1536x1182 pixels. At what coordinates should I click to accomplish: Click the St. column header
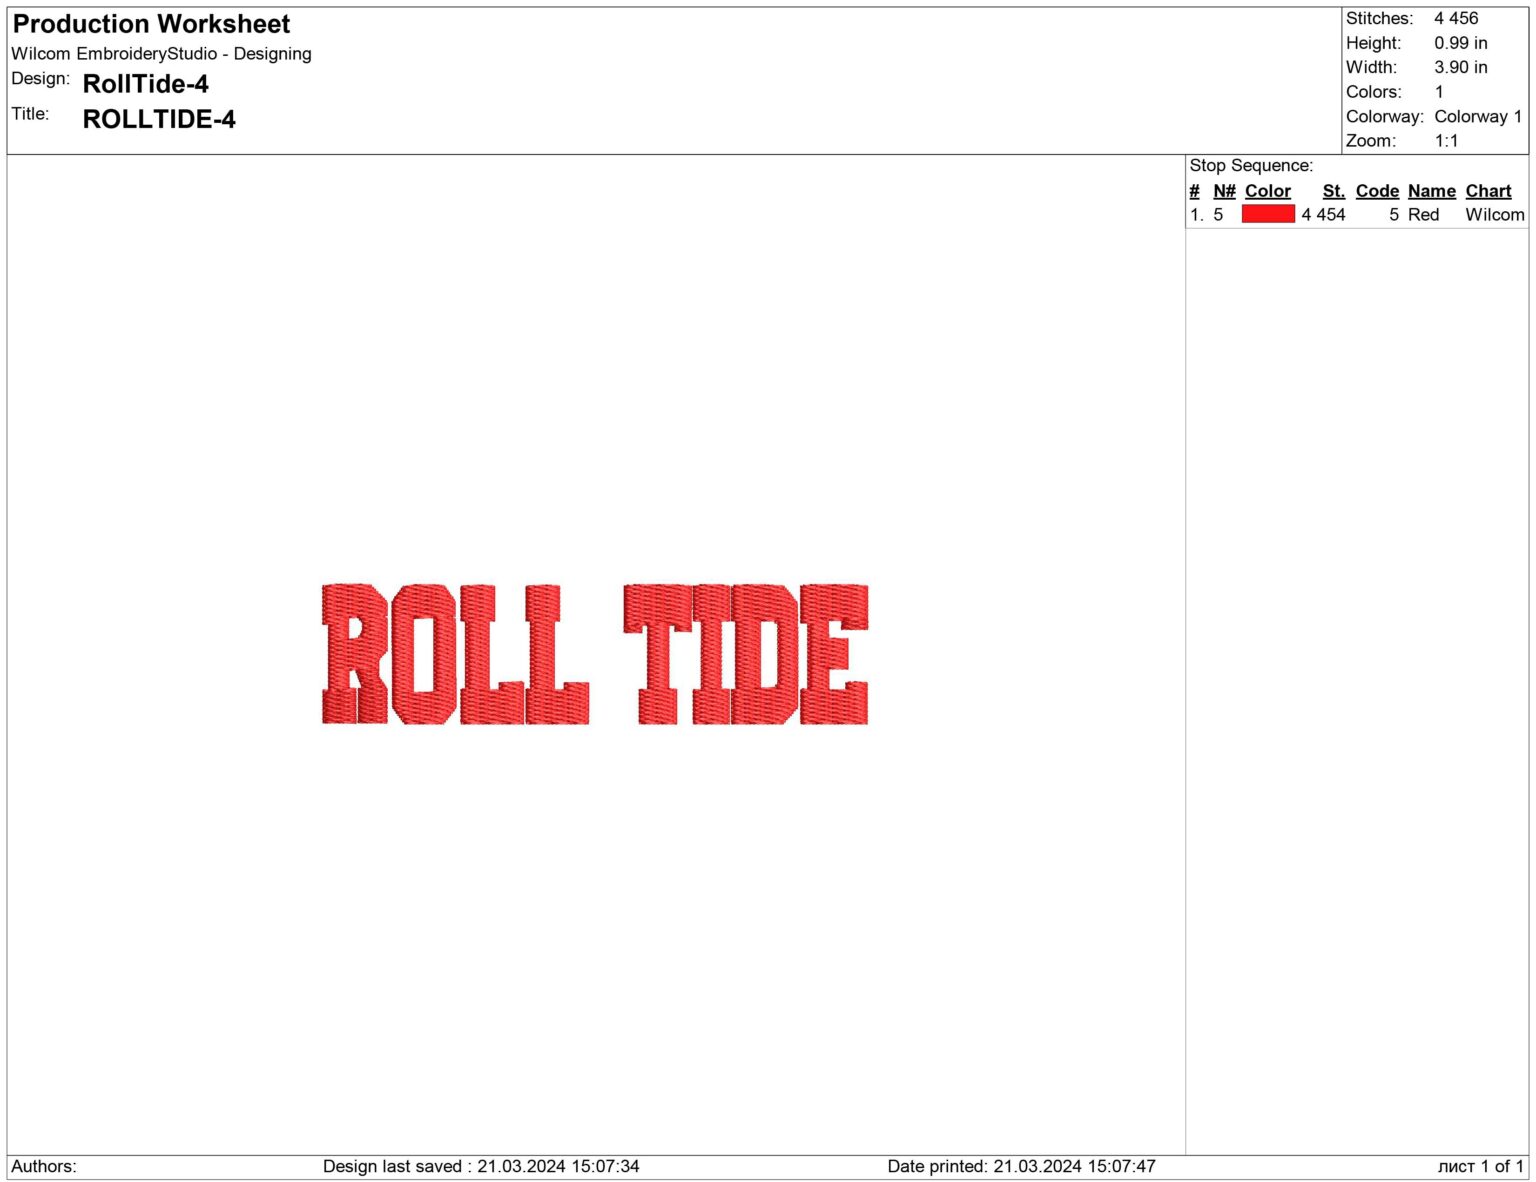click(x=1333, y=190)
